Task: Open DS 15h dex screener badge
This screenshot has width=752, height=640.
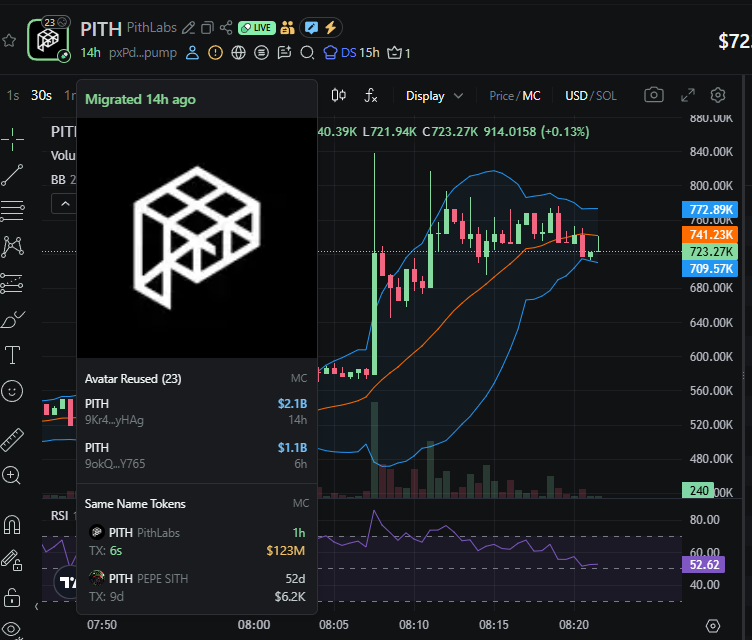Action: pos(351,53)
